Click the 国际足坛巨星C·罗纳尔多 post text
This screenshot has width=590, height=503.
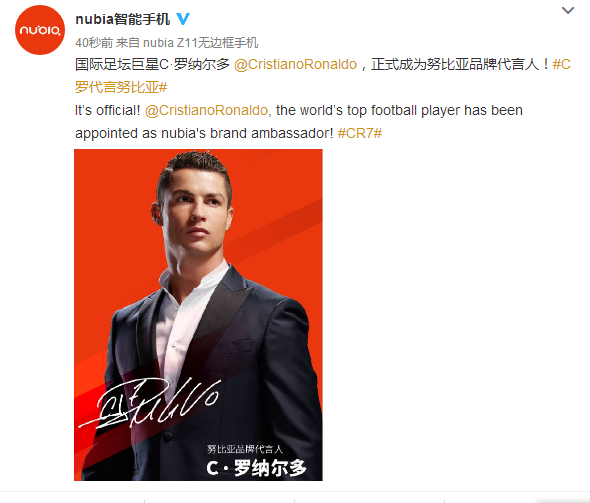click(152, 64)
